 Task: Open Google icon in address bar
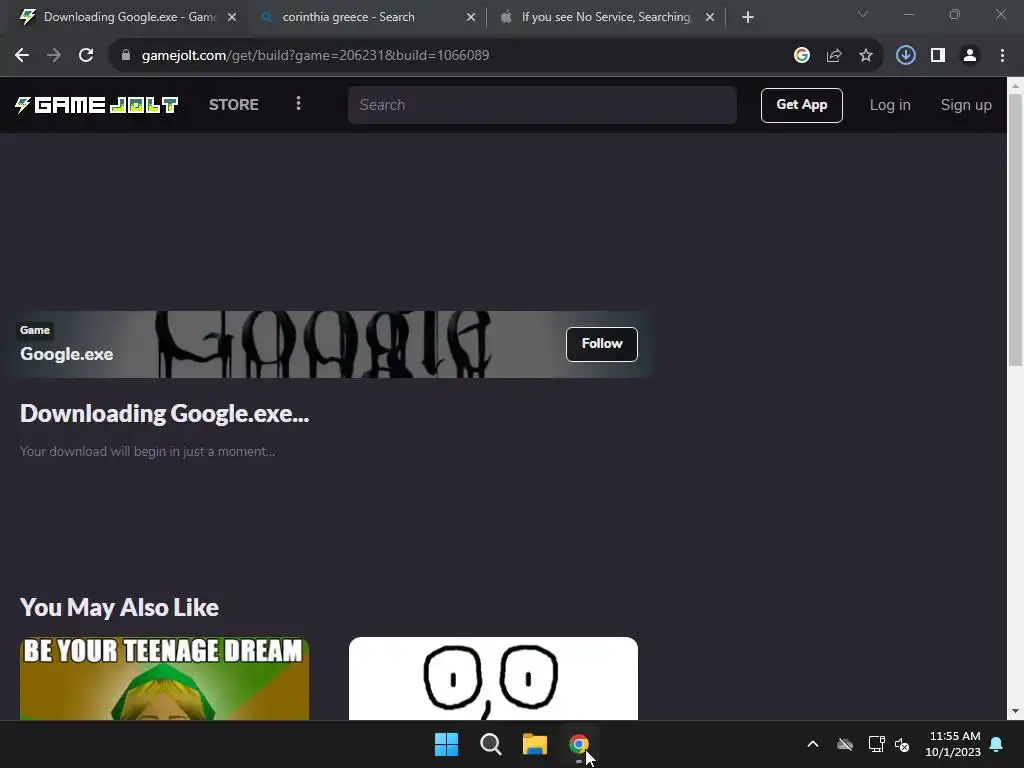[802, 56]
